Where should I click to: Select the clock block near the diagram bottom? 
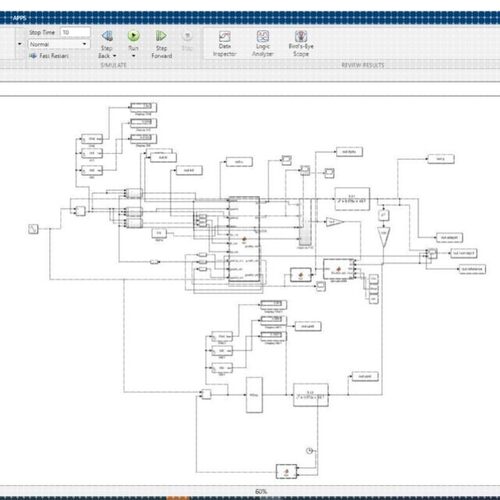(309, 451)
